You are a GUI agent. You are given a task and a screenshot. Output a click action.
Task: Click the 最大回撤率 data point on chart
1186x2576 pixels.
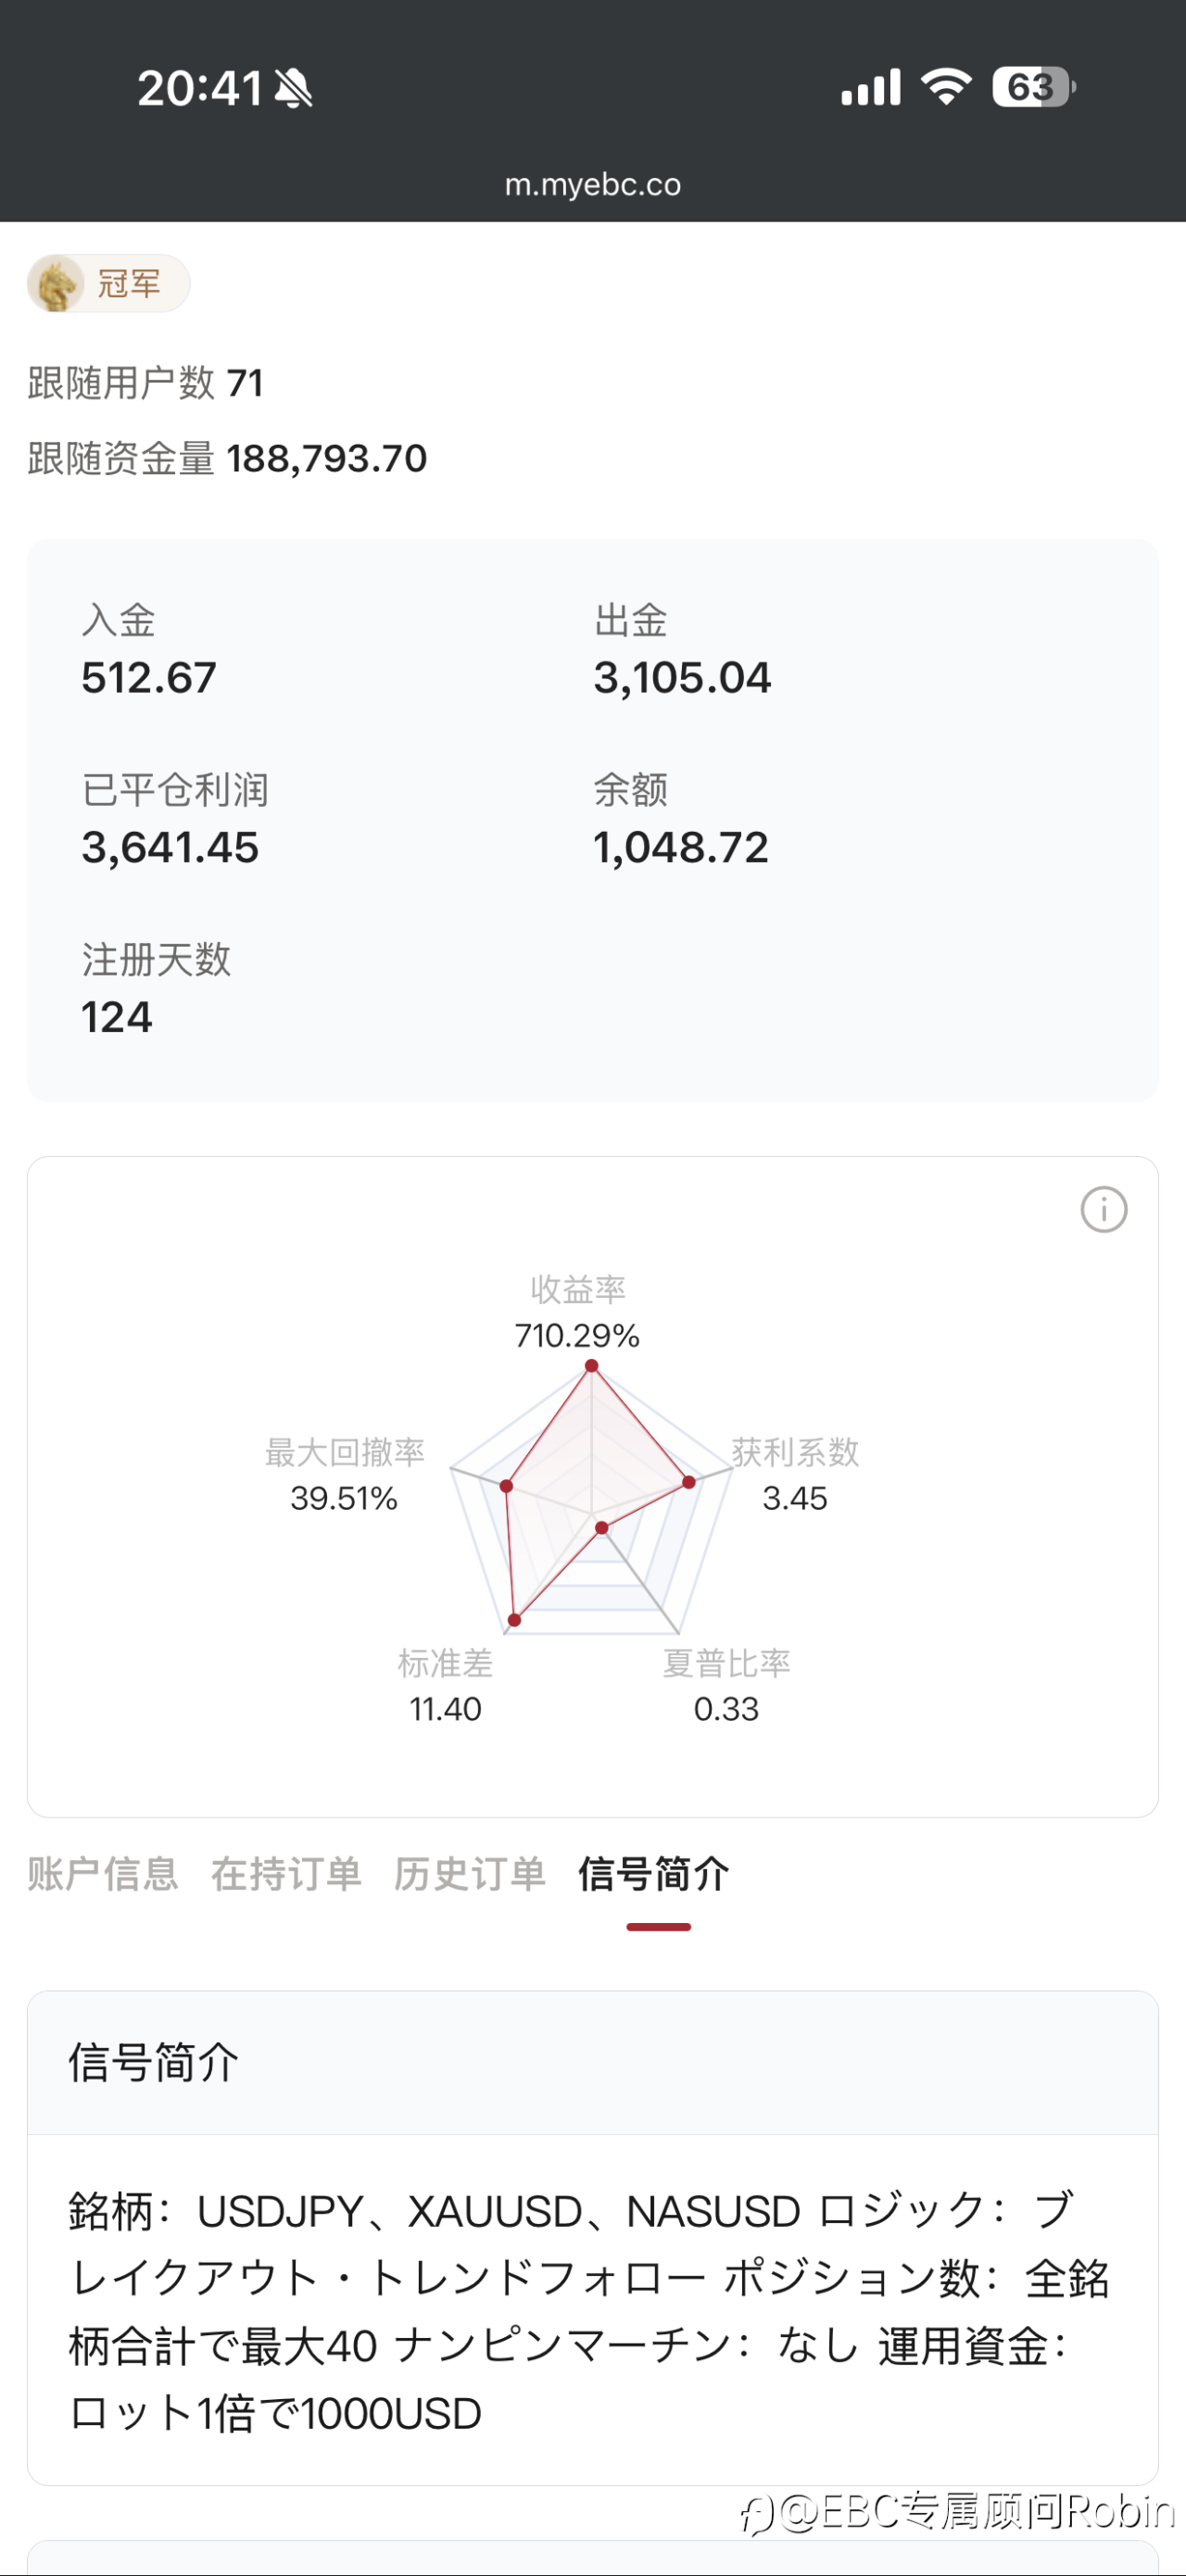coord(506,1486)
